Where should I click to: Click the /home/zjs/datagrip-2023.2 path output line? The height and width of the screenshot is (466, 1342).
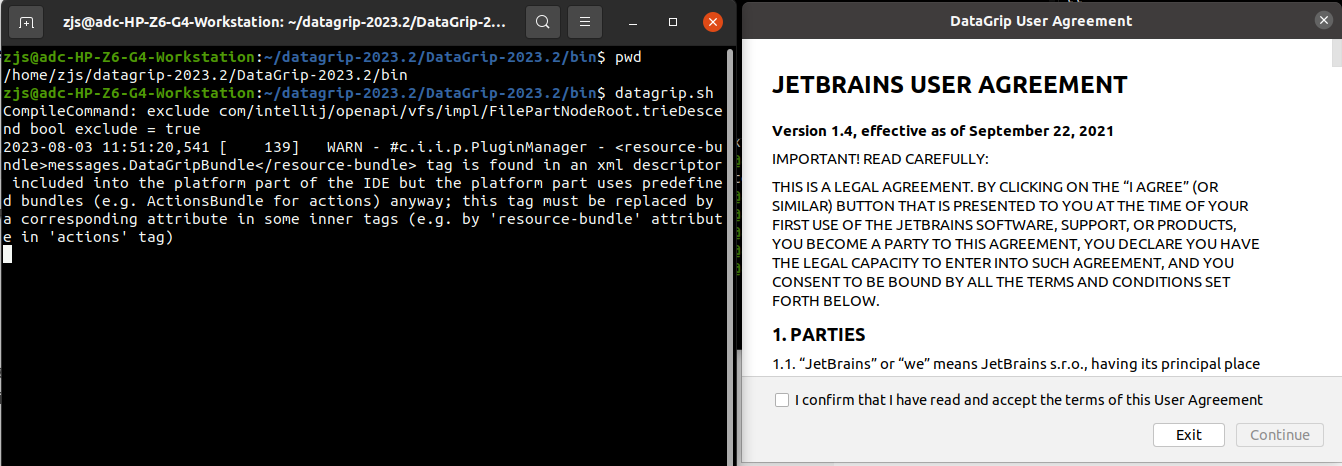pos(205,75)
